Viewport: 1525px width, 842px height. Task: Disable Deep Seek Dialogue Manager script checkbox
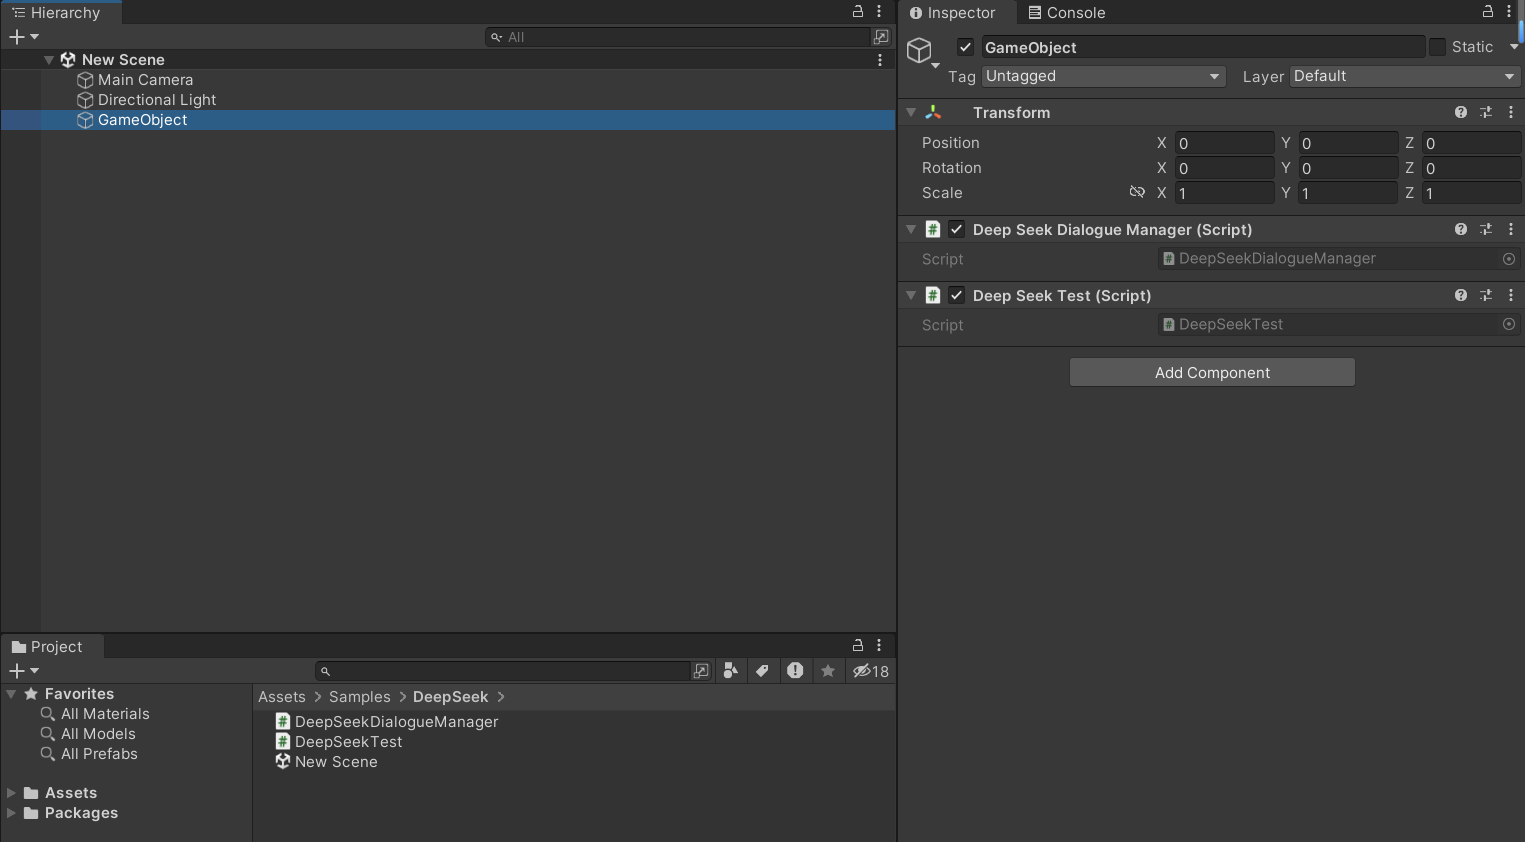coord(957,229)
